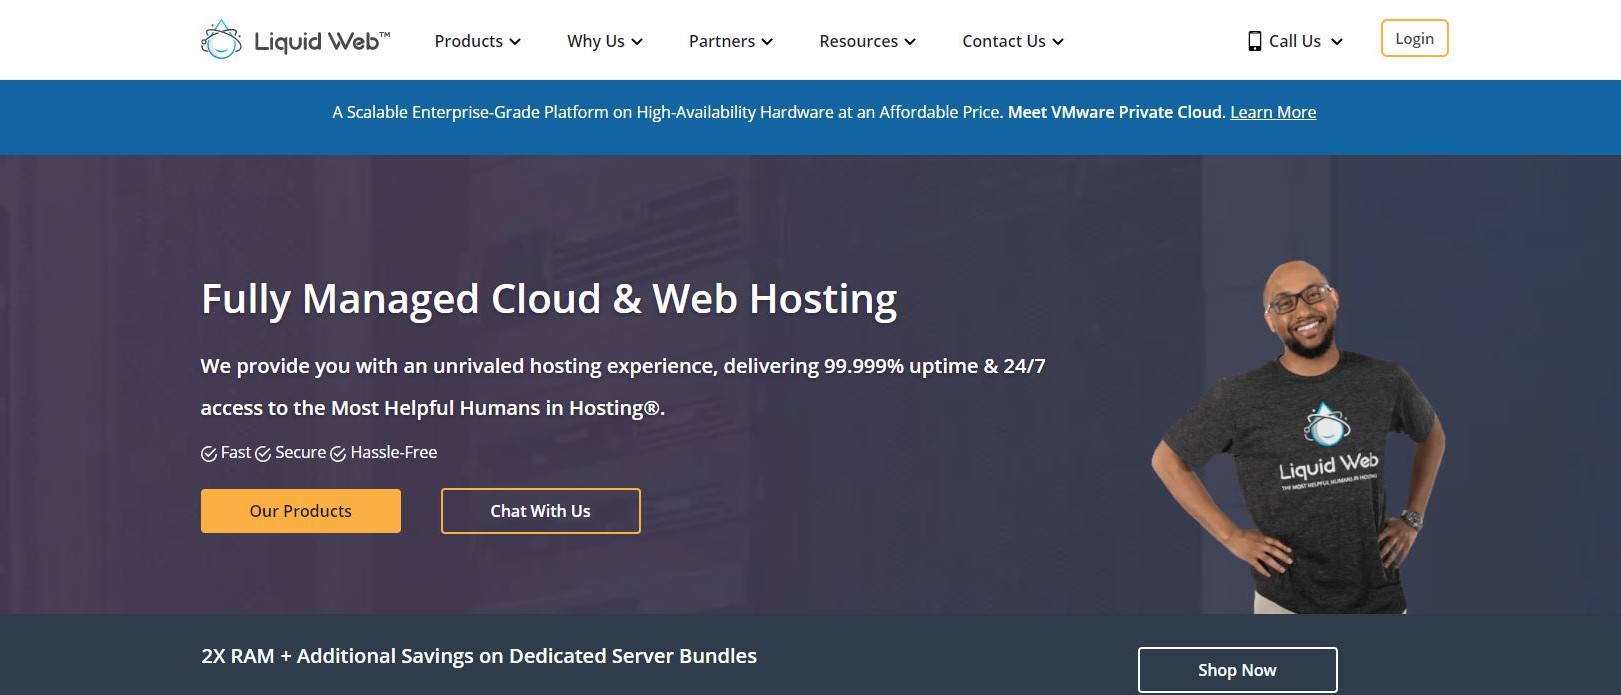Expand the Why Us chevron arrow
This screenshot has height=695, width=1621.
(x=637, y=42)
